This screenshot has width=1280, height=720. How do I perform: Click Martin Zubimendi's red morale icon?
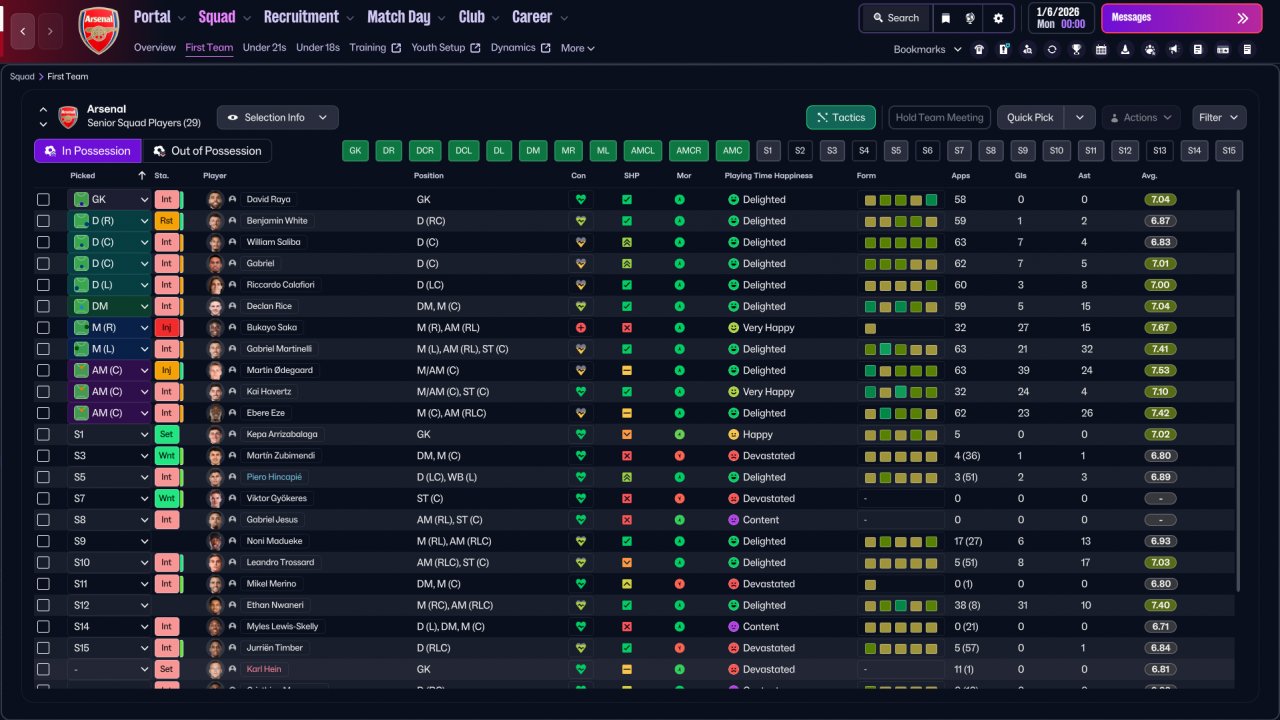680,456
